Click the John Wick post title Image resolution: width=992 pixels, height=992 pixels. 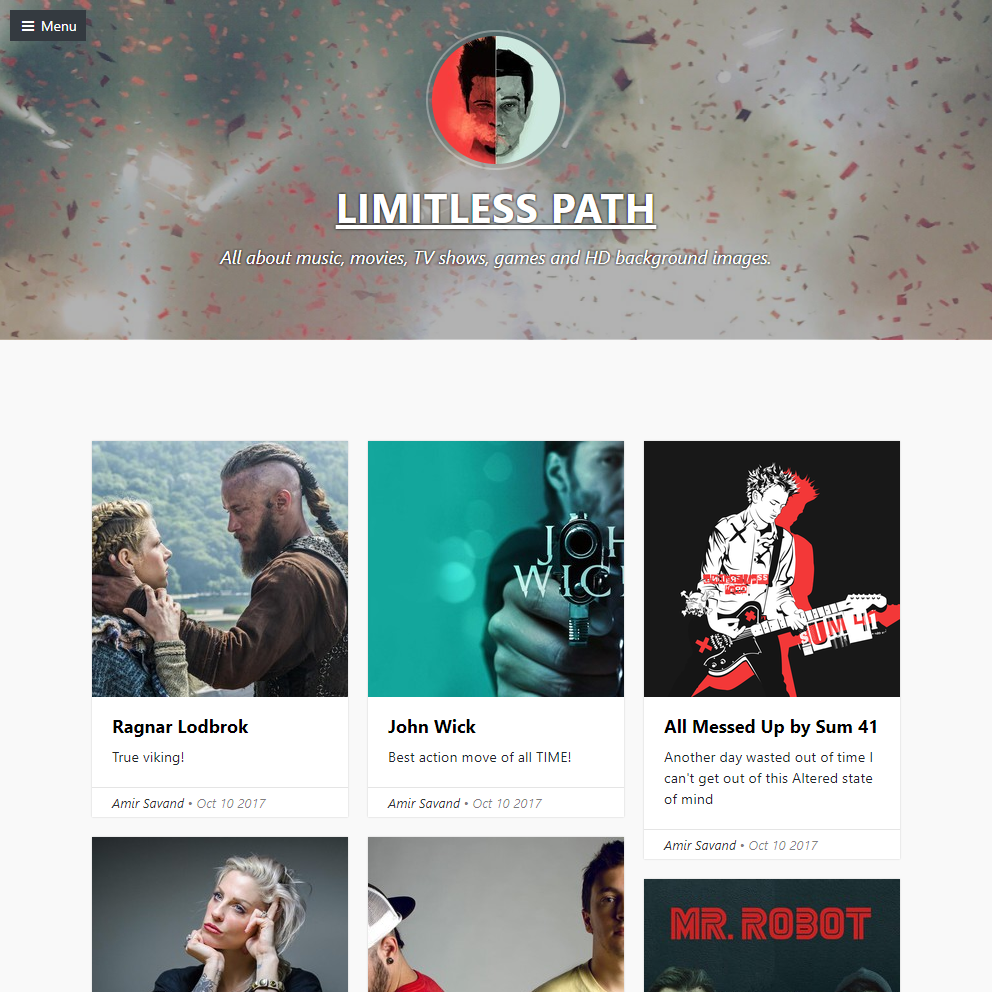(x=431, y=727)
